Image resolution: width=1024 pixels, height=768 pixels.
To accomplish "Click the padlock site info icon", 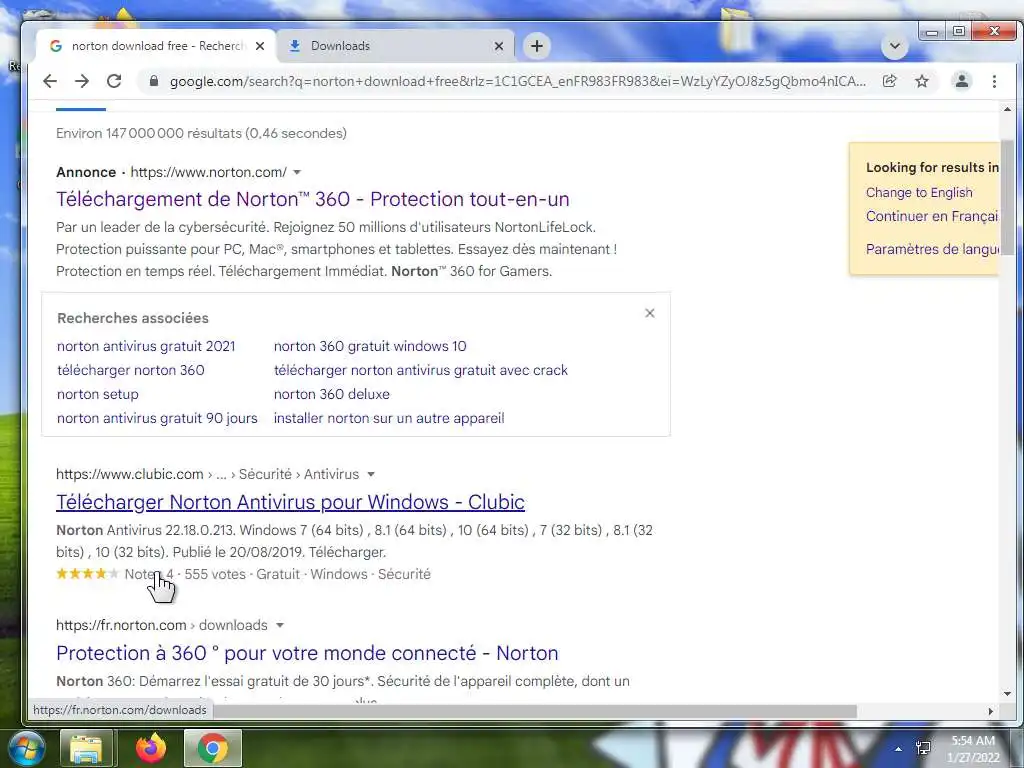I will point(153,81).
